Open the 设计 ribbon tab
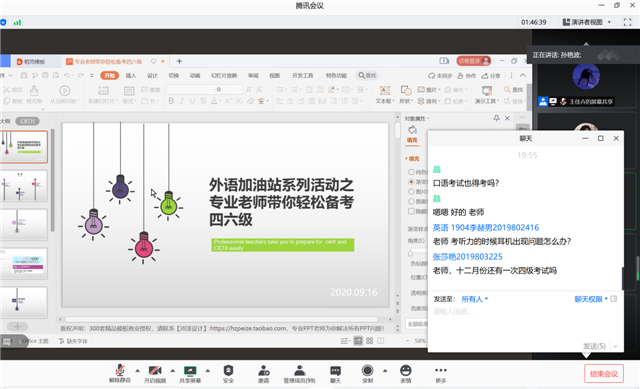 coord(152,76)
